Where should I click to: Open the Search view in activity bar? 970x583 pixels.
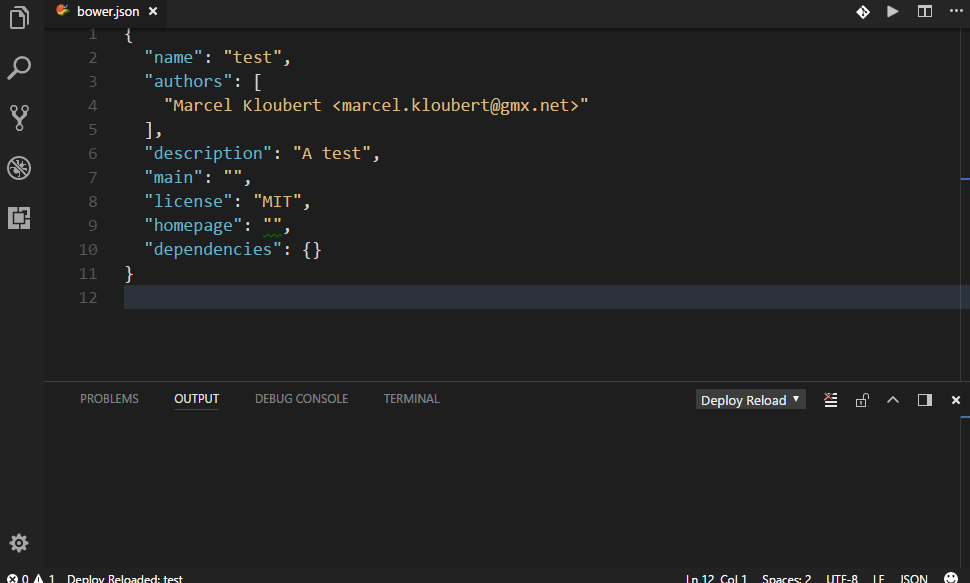point(19,67)
